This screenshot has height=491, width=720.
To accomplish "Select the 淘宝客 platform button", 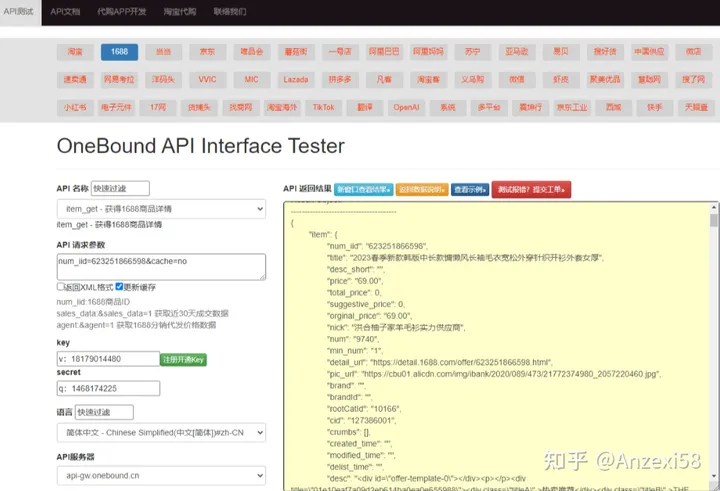I will pos(428,79).
